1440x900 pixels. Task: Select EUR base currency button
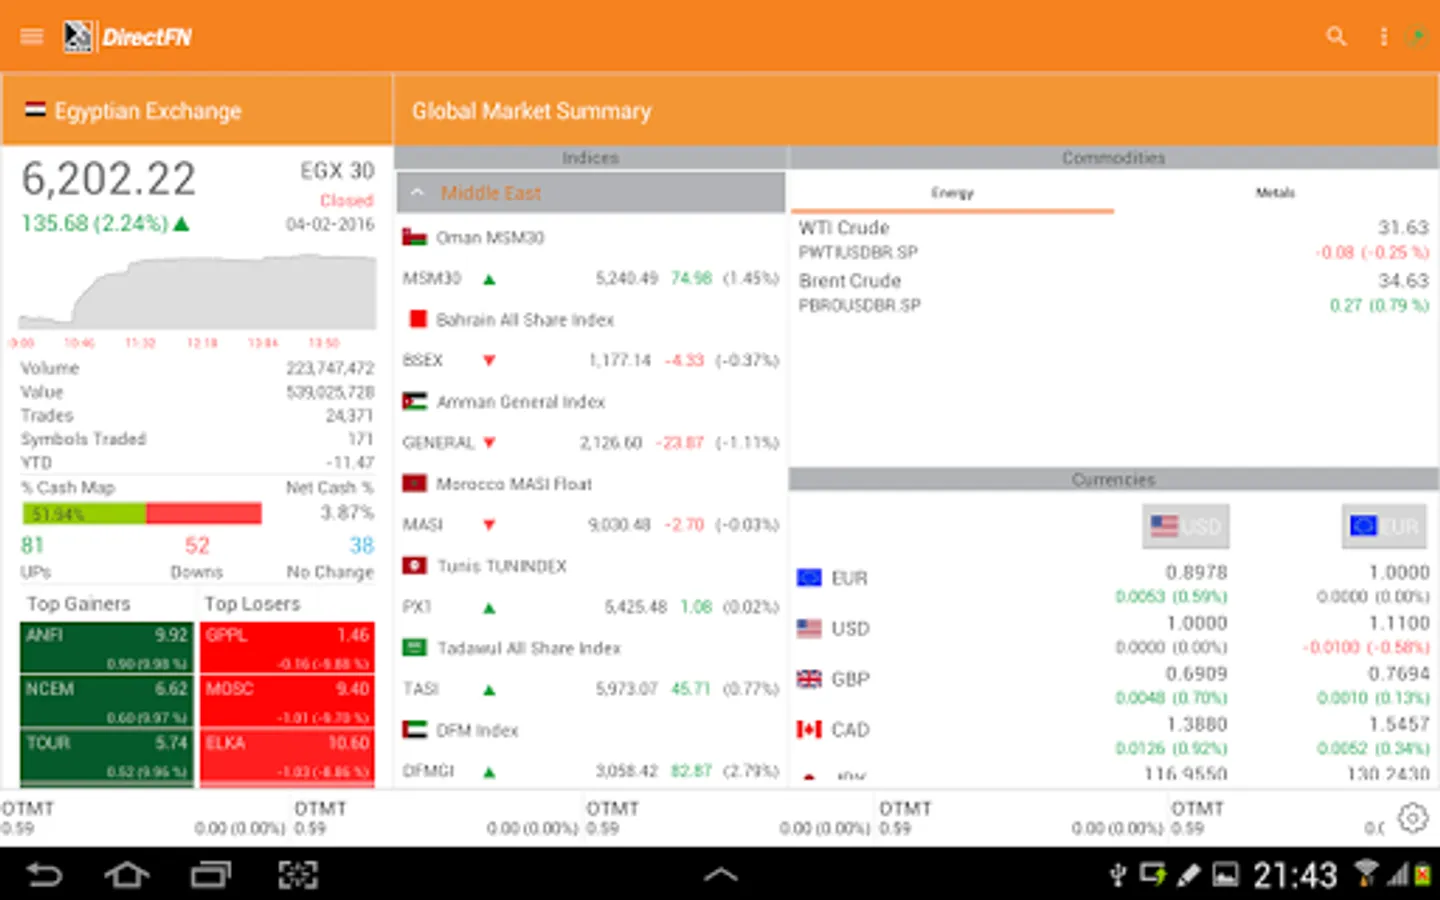(x=1384, y=526)
